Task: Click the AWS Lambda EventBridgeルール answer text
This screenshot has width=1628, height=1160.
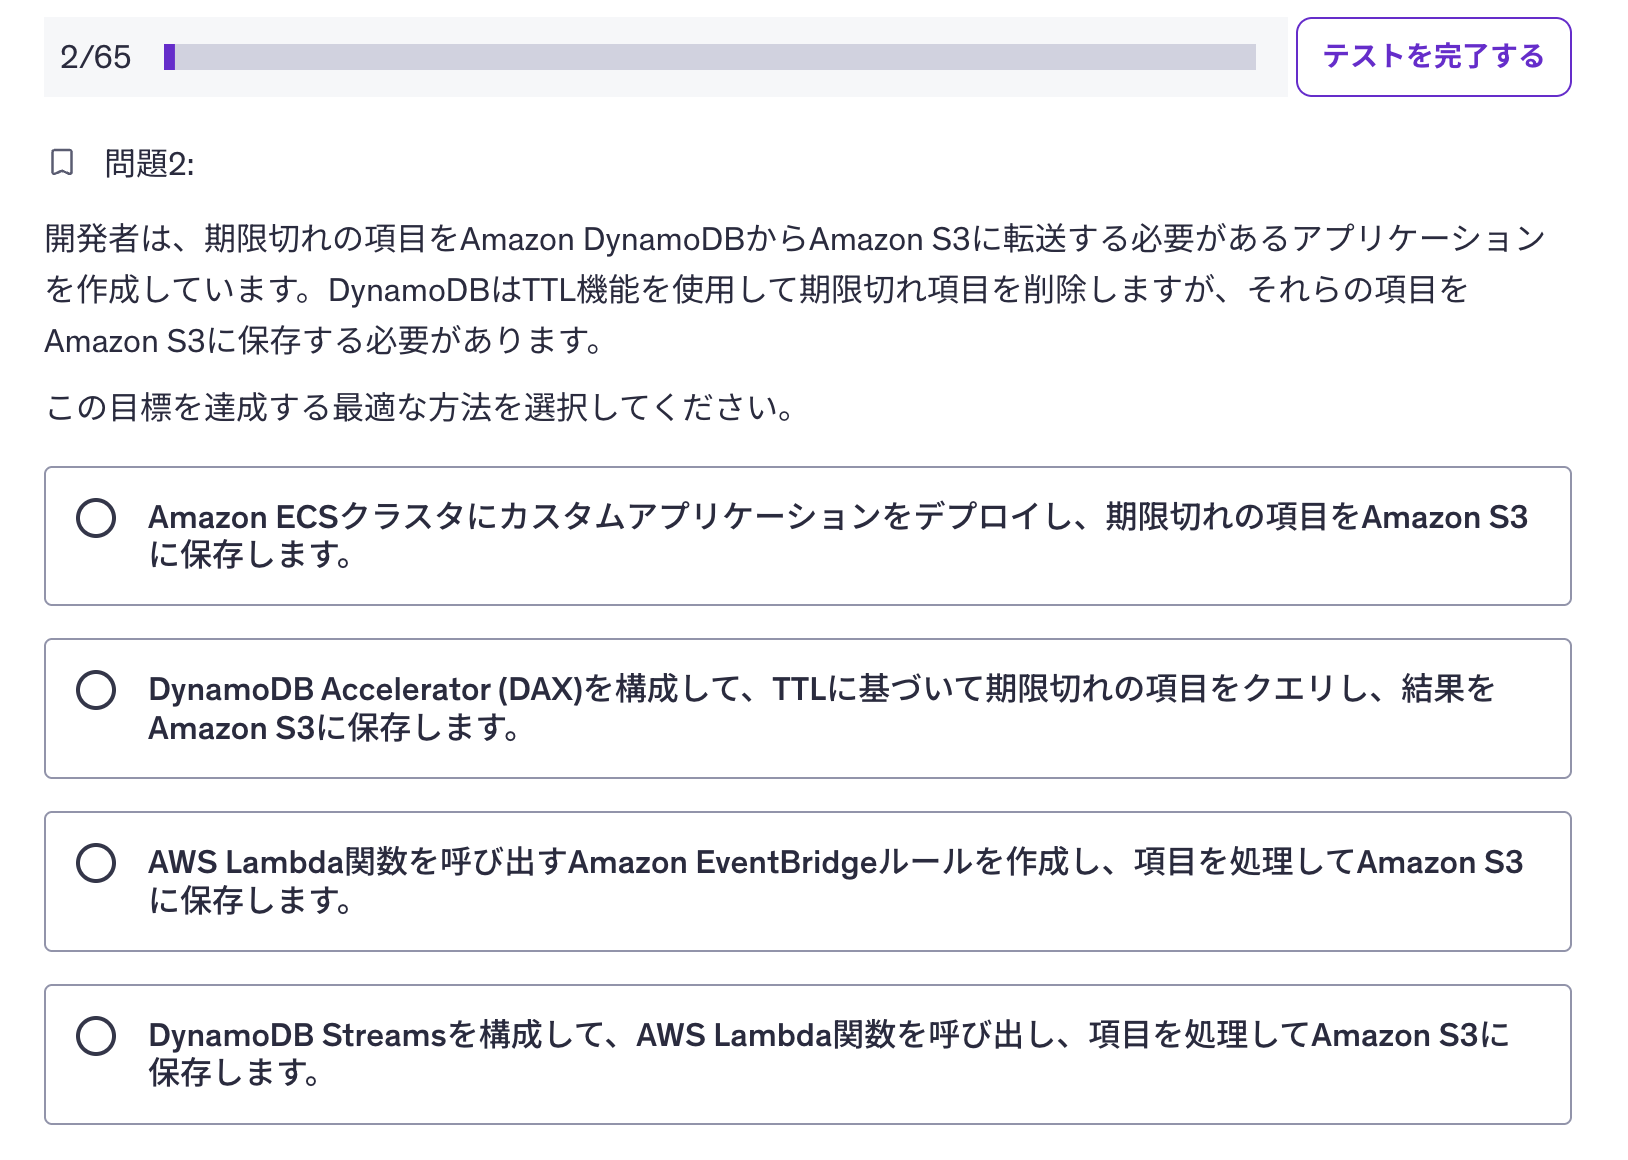Action: 834,862
